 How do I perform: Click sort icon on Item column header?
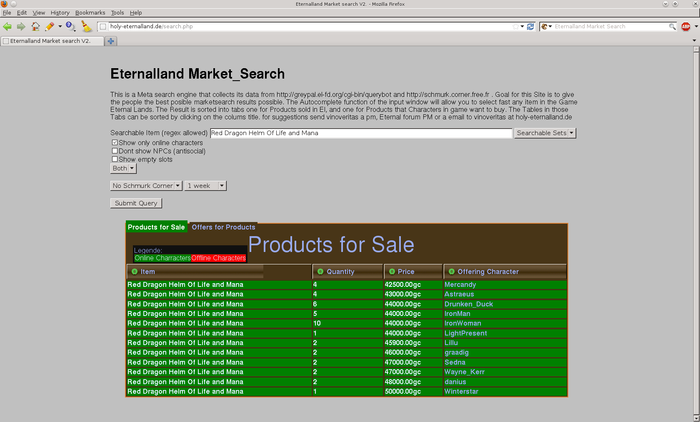pyautogui.click(x=134, y=272)
